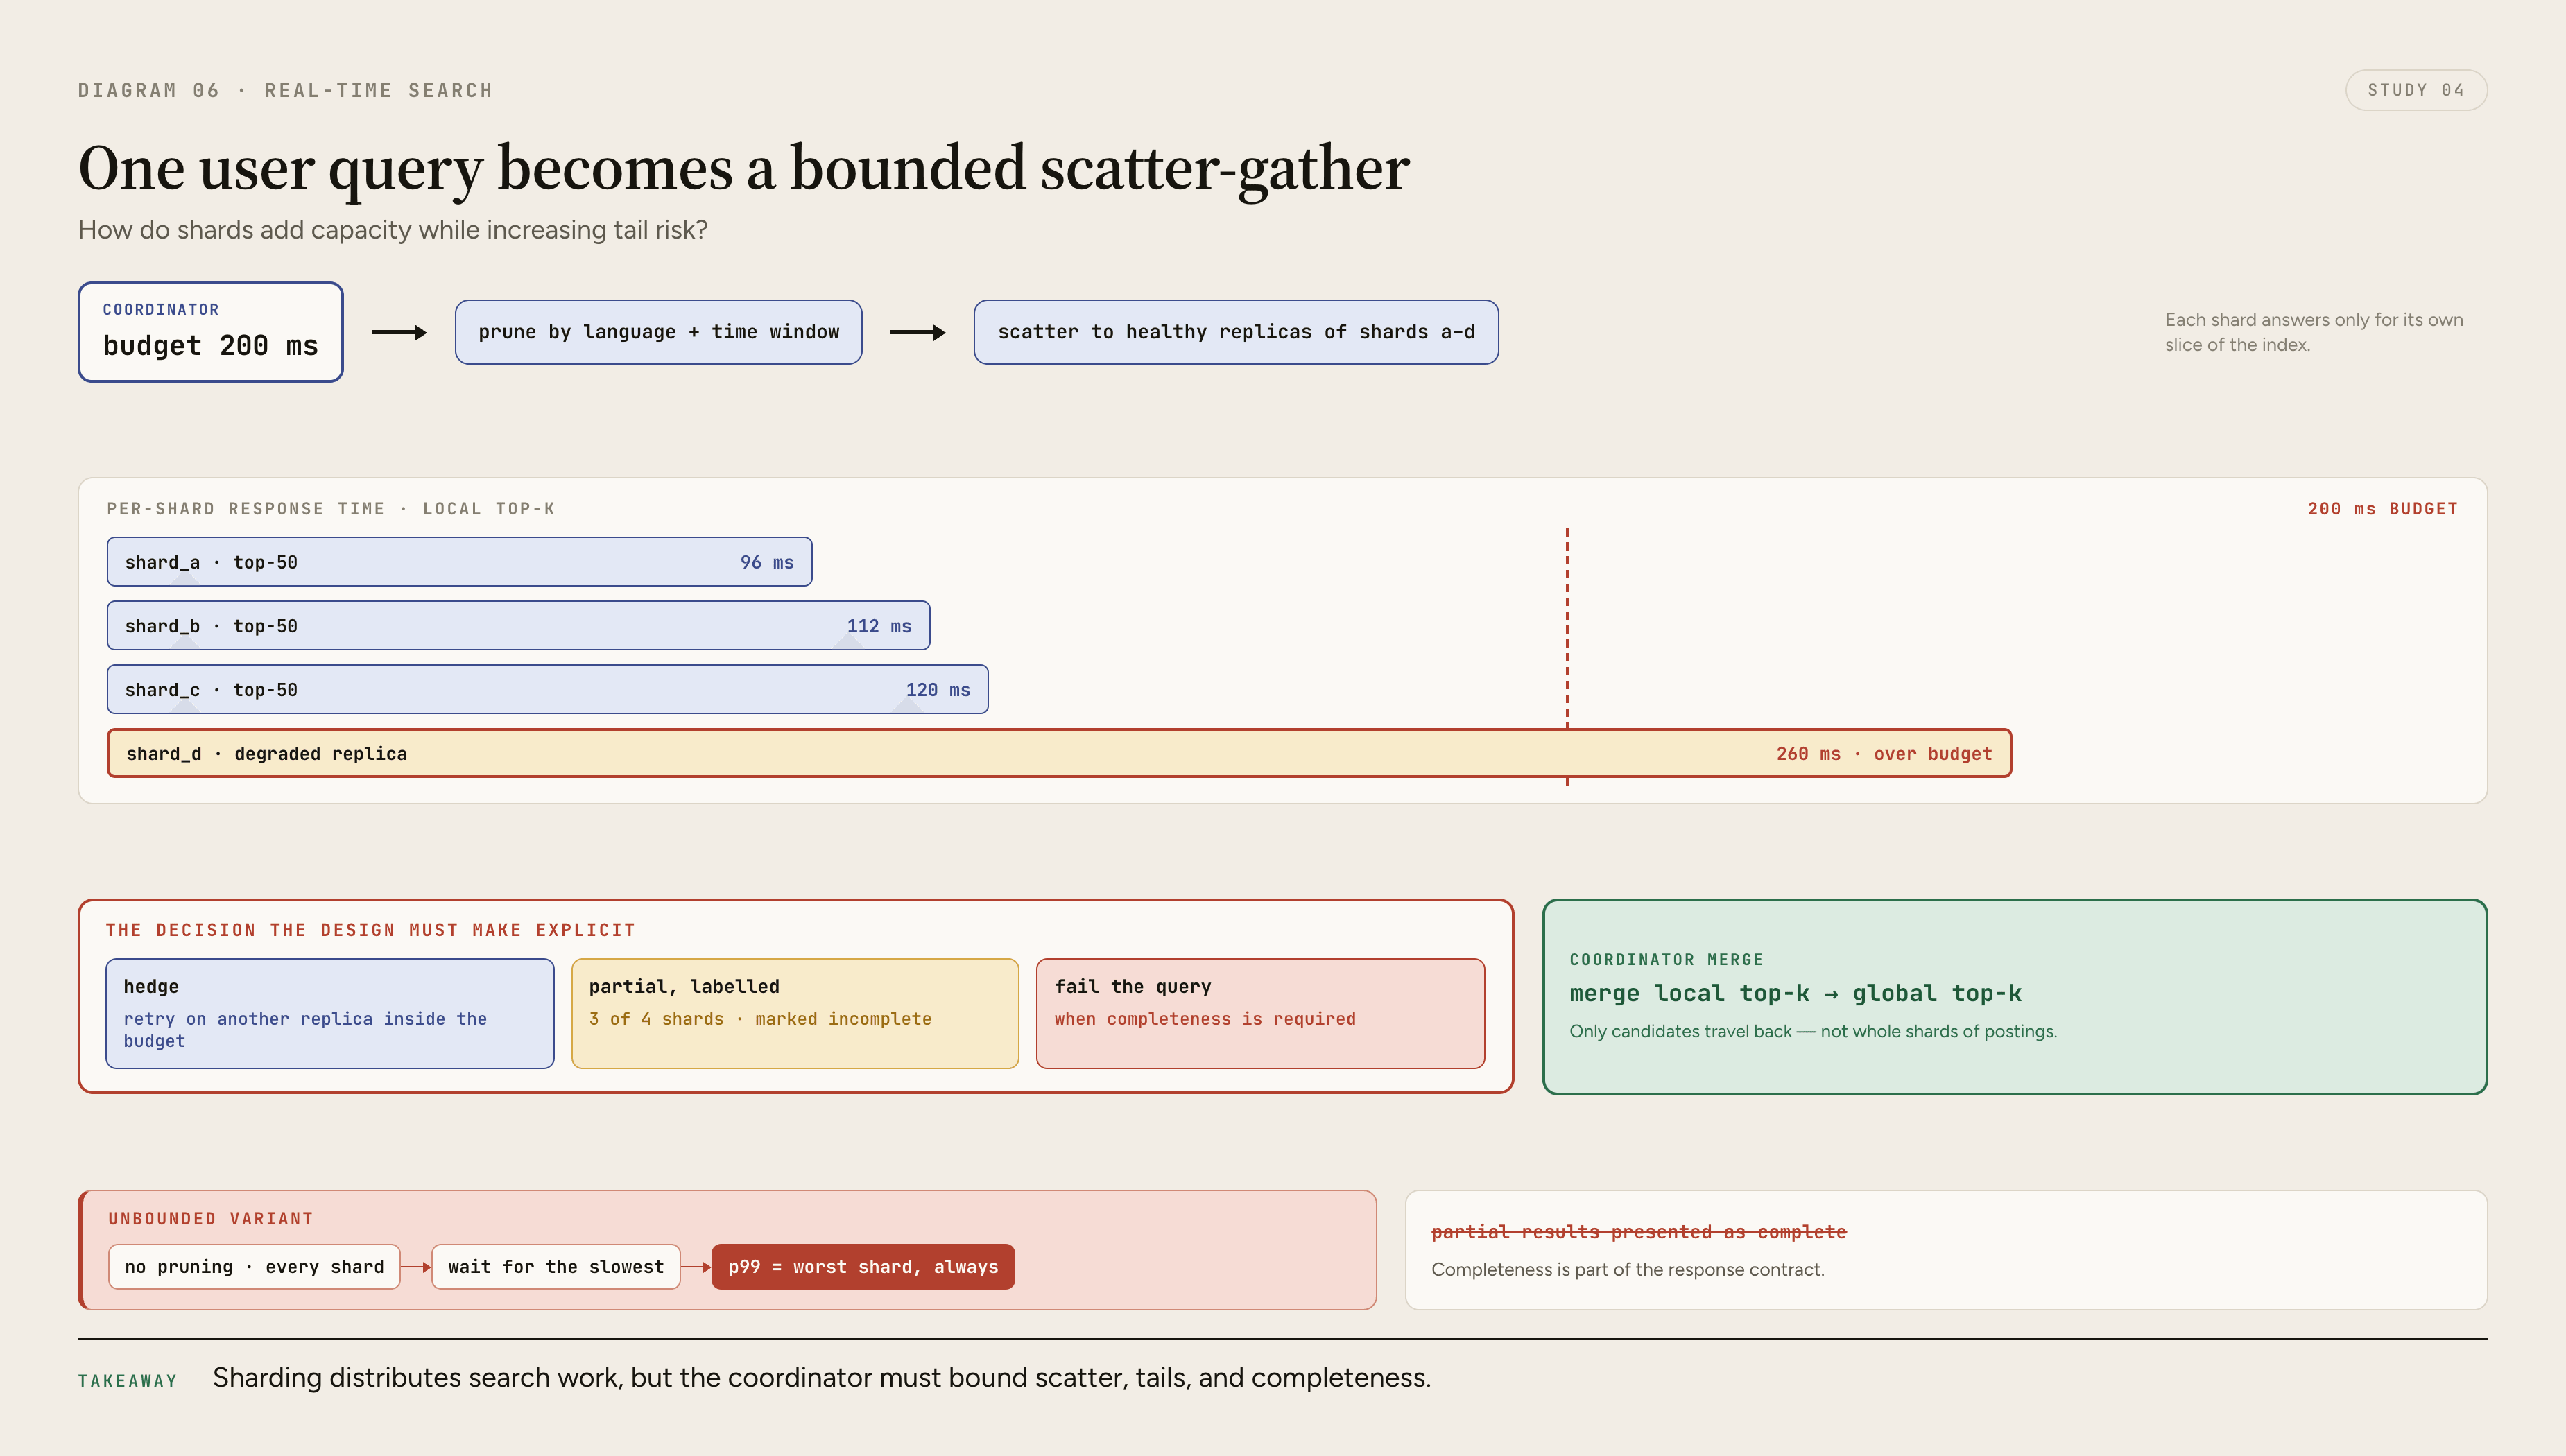Click the only candidates travel back sentence
Screen dimensions: 2566x1456
tap(1813, 1031)
